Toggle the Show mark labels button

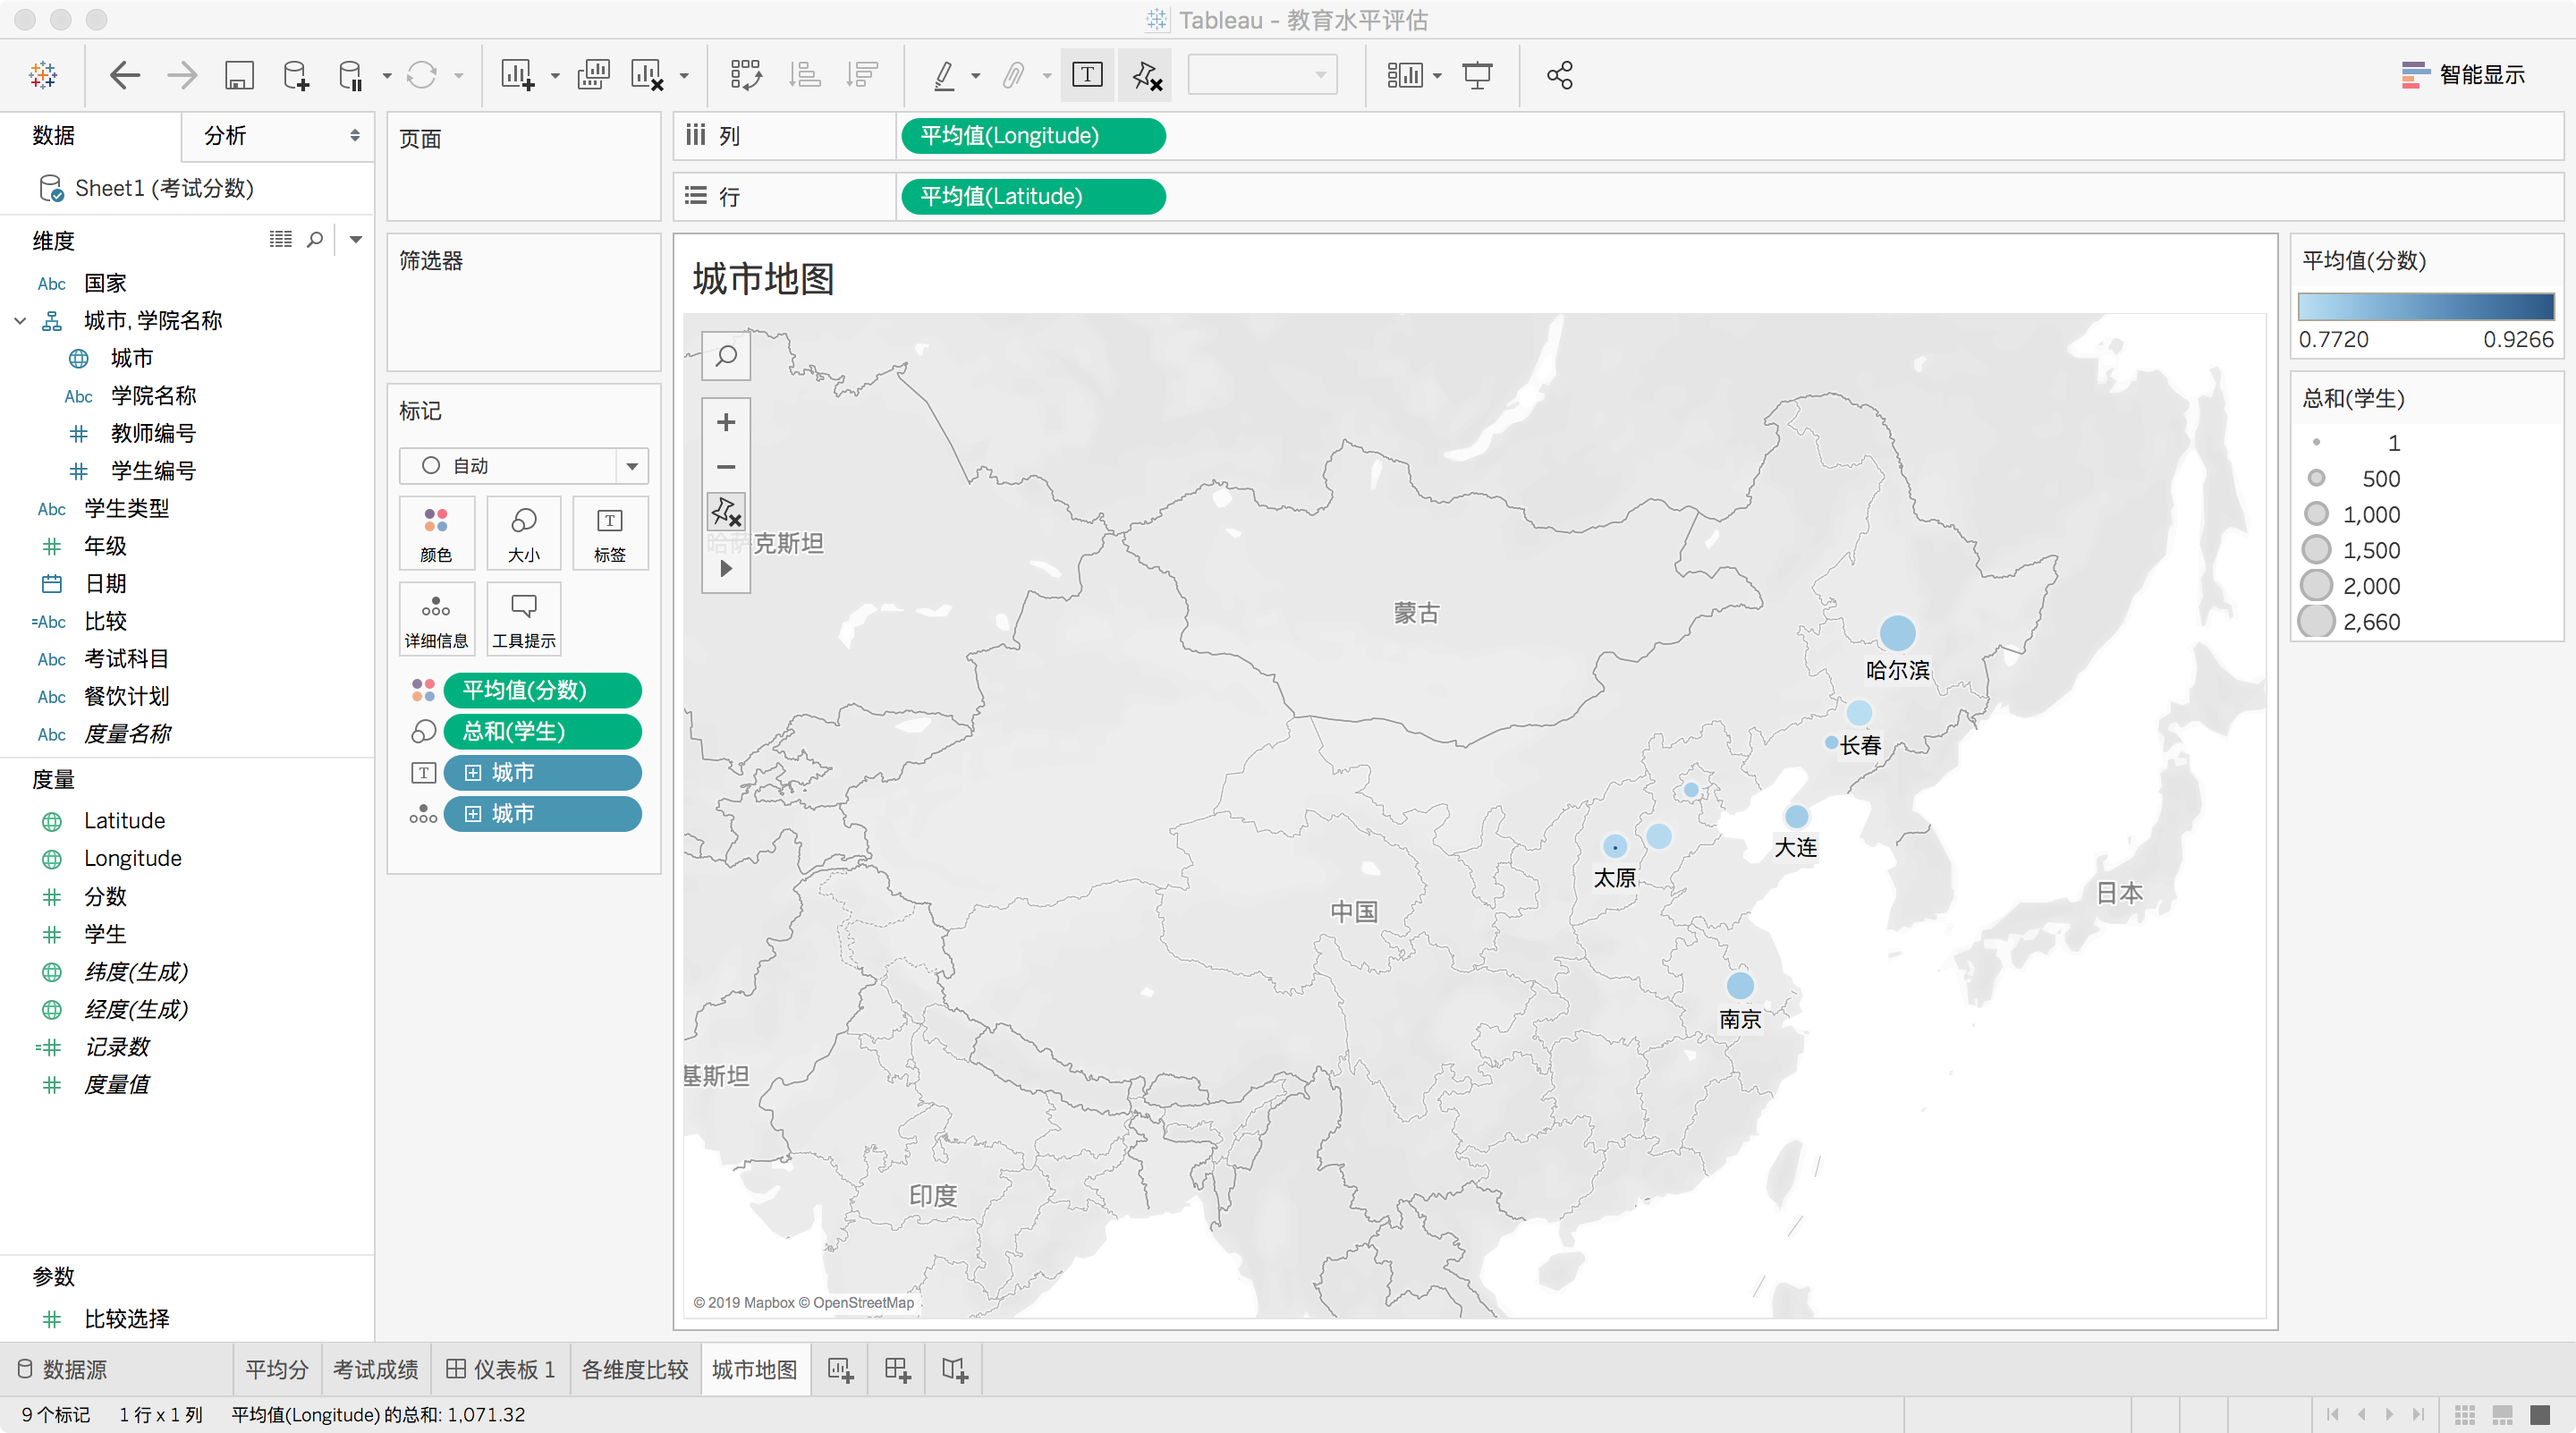pos(1087,75)
